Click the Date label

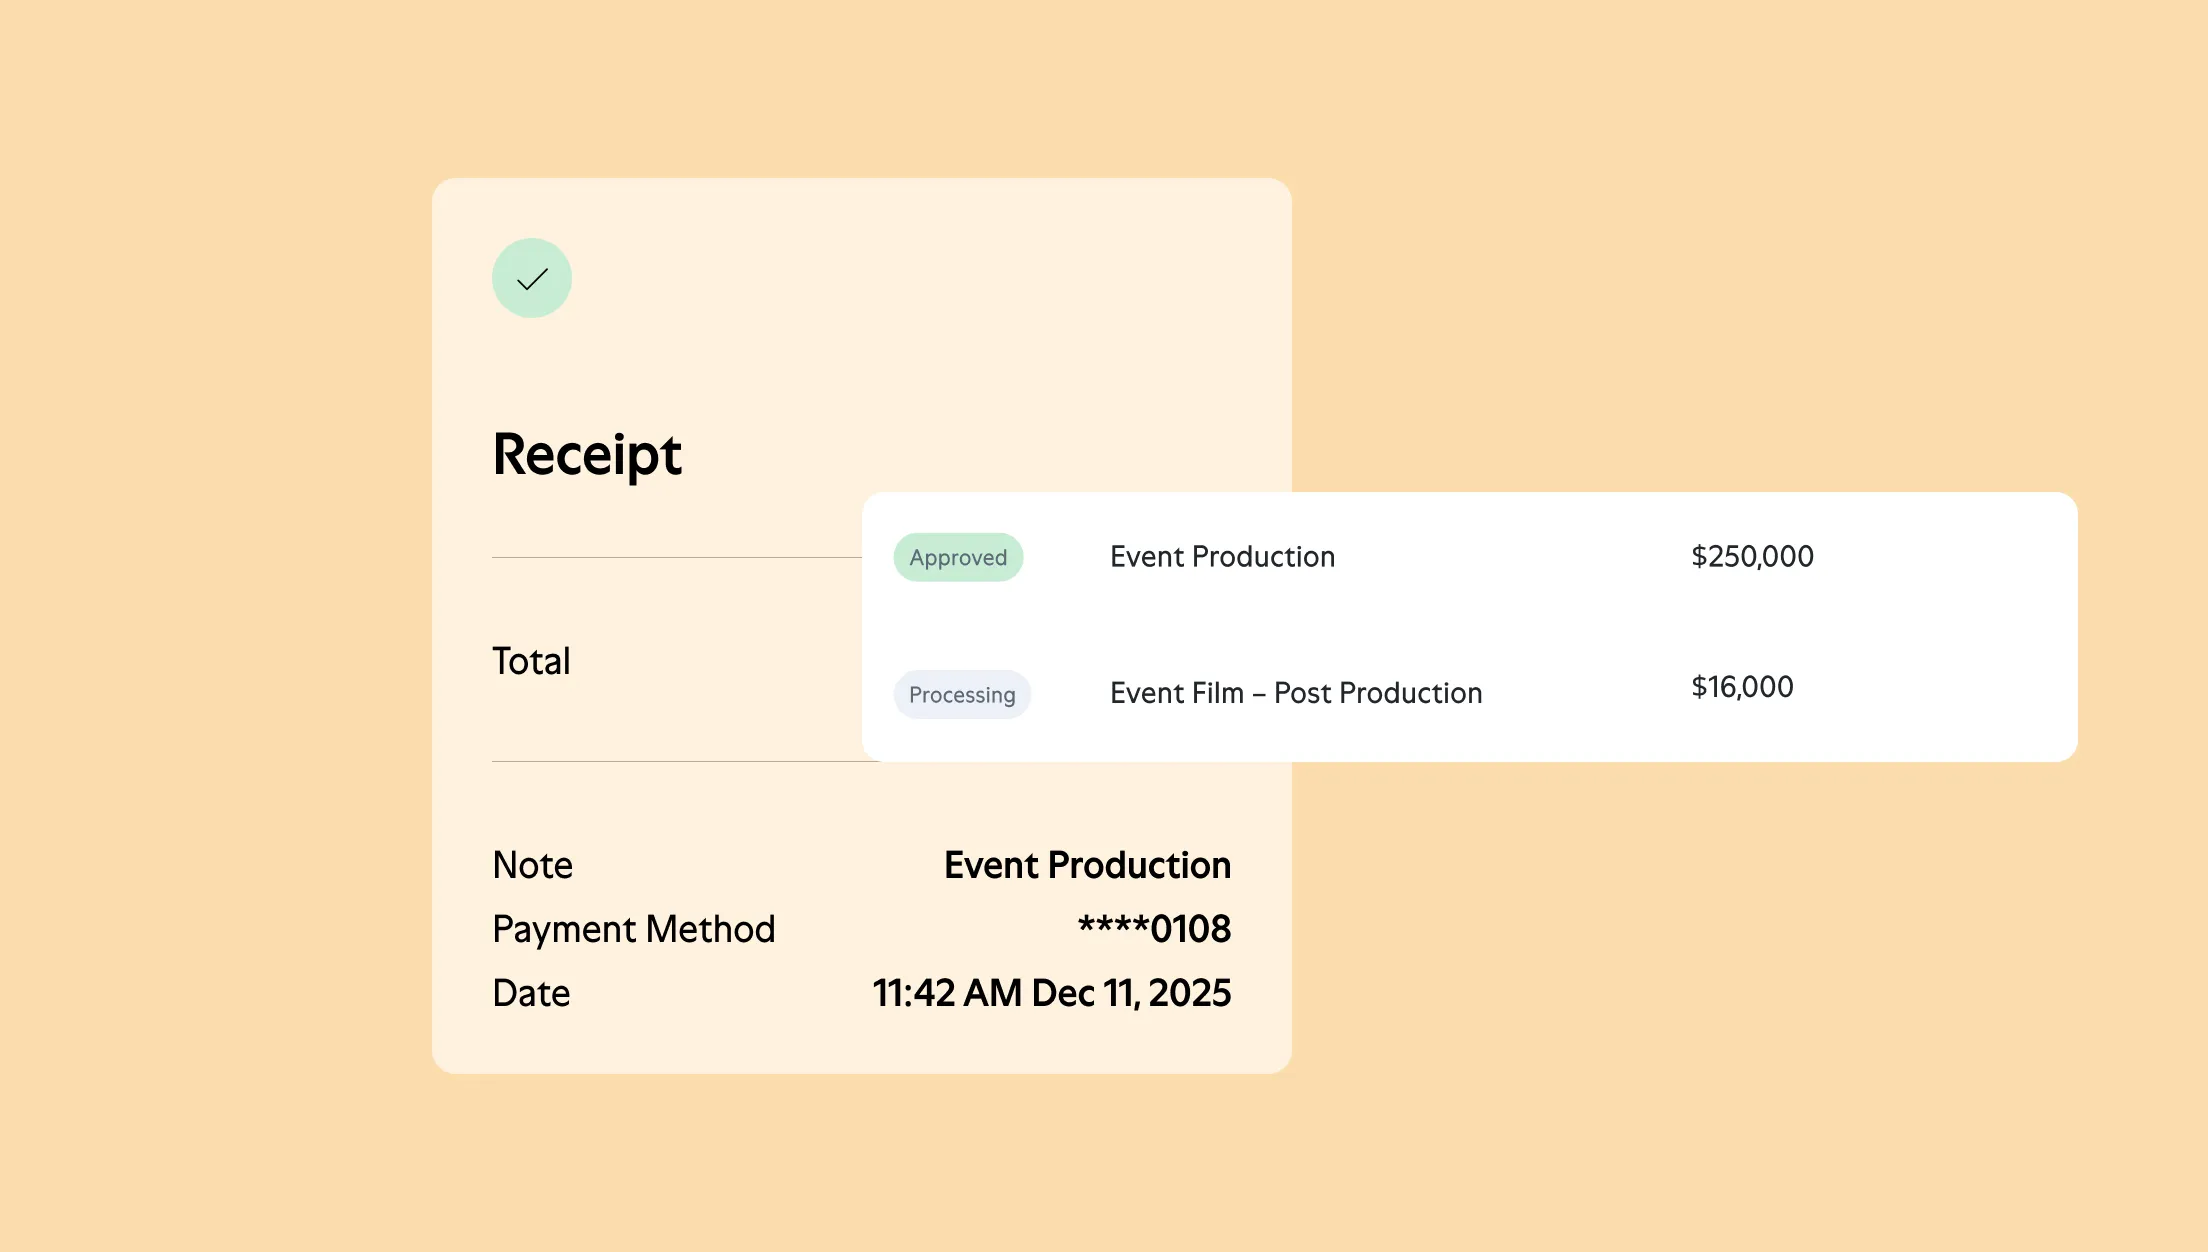pyautogui.click(x=531, y=993)
